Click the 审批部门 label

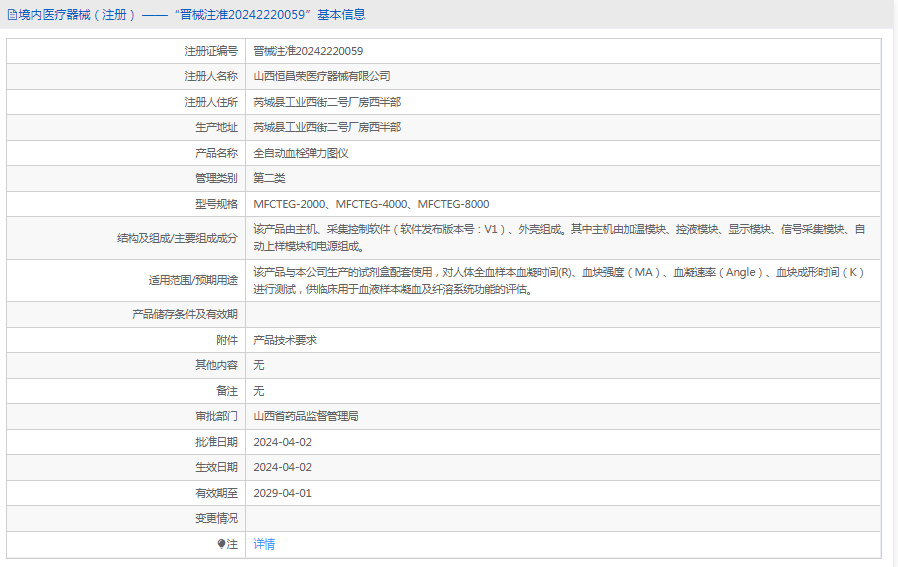point(216,416)
